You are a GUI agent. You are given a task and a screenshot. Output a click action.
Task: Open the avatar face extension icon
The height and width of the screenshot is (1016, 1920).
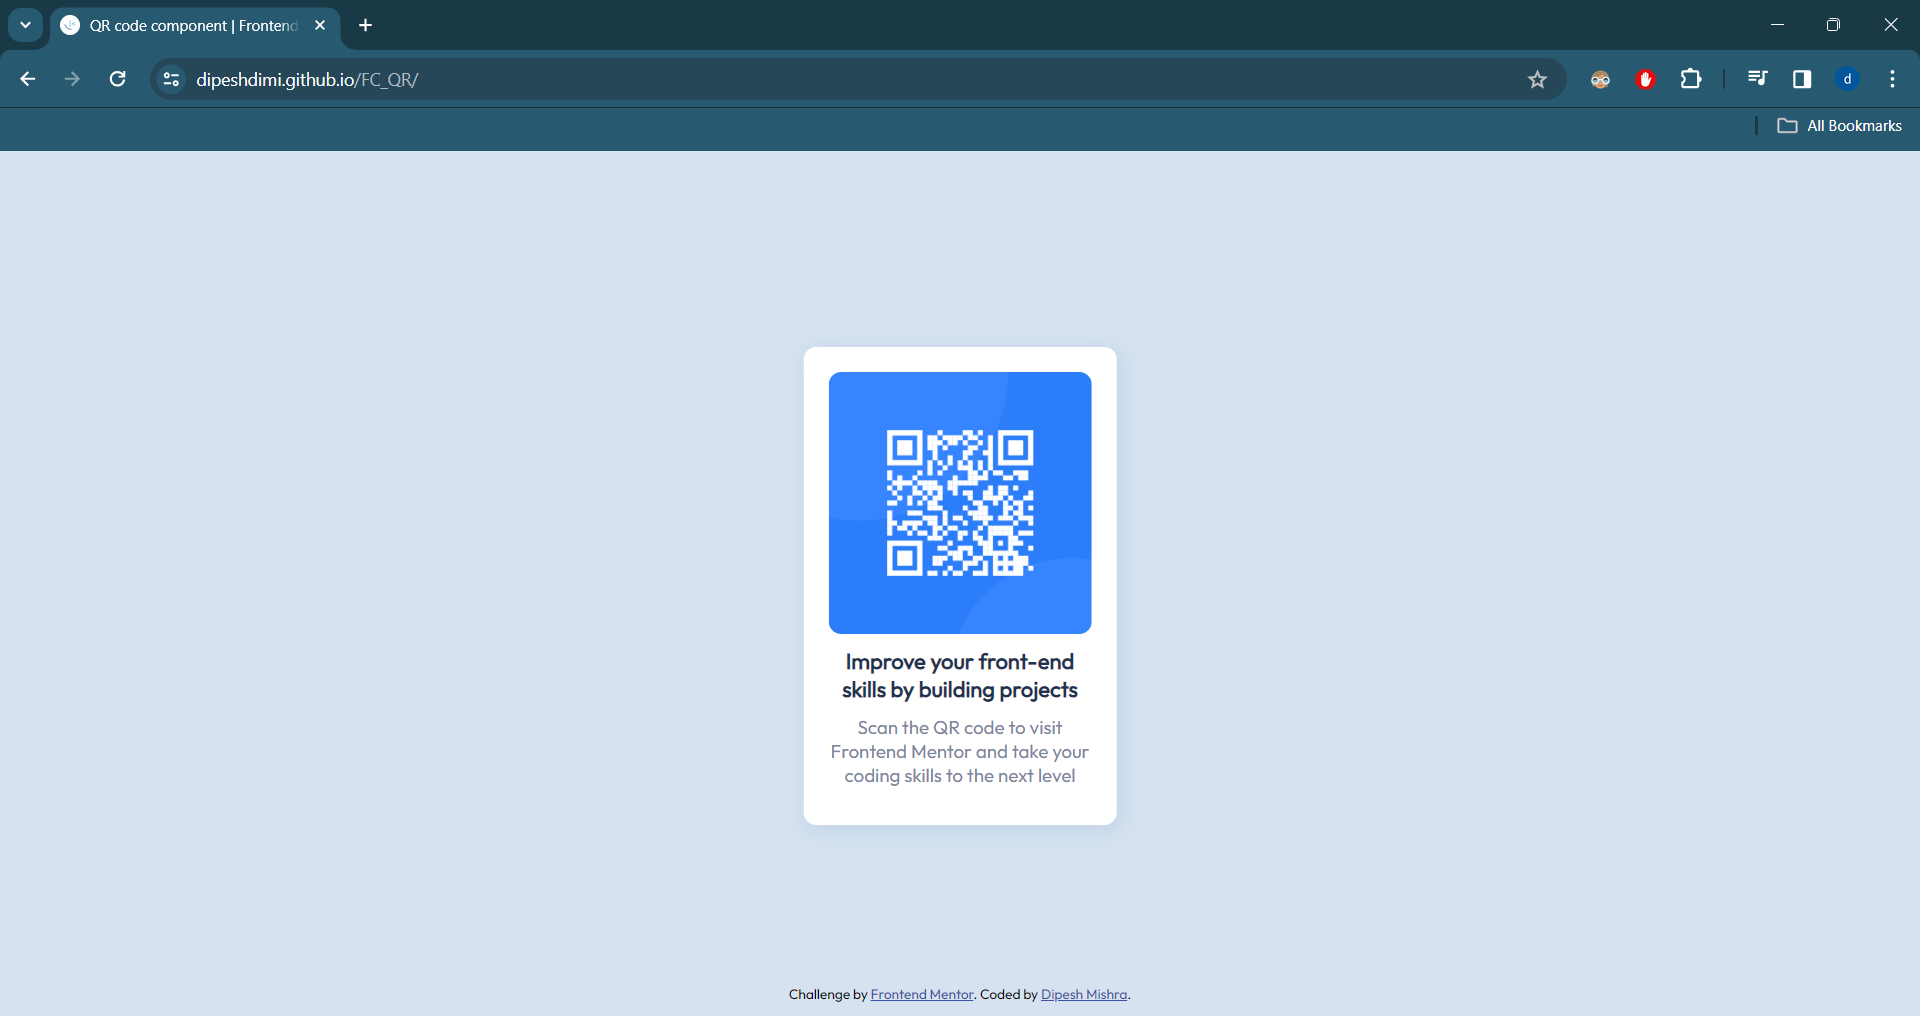coord(1600,79)
